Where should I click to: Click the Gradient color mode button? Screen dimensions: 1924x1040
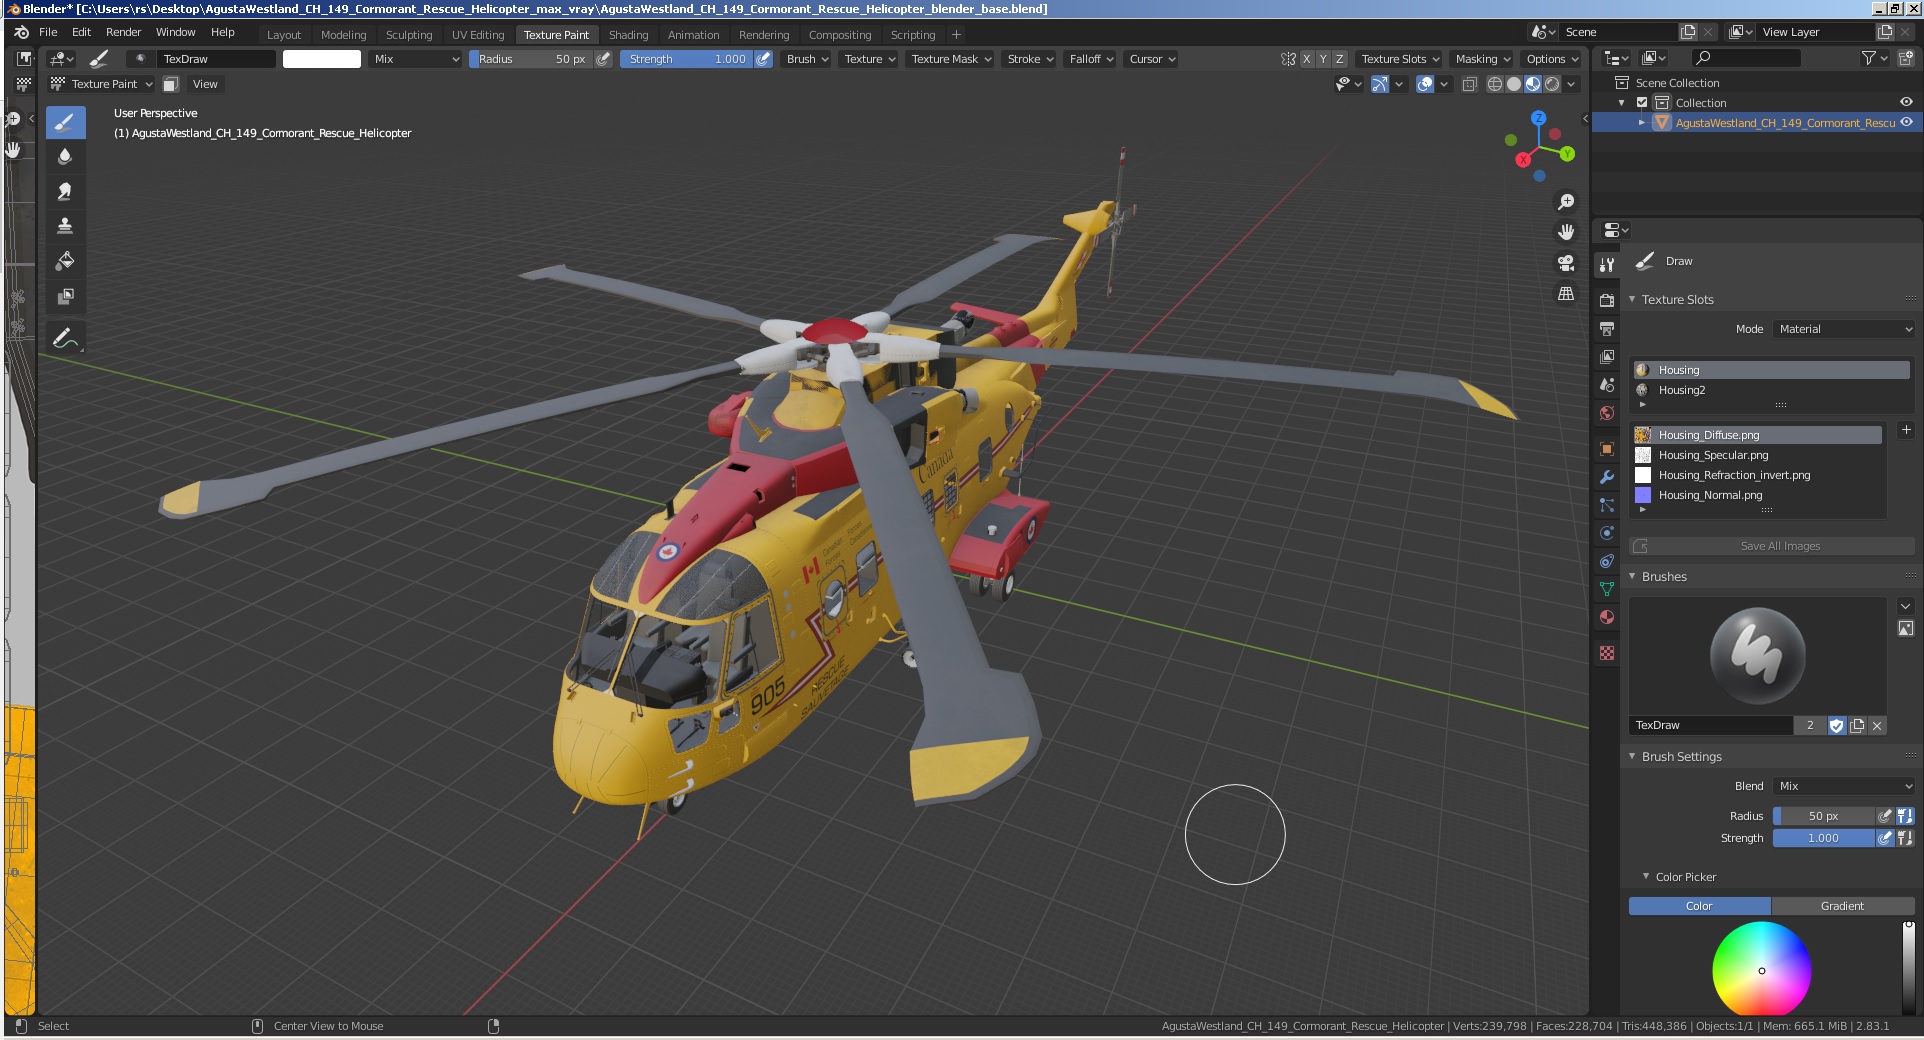click(x=1842, y=906)
